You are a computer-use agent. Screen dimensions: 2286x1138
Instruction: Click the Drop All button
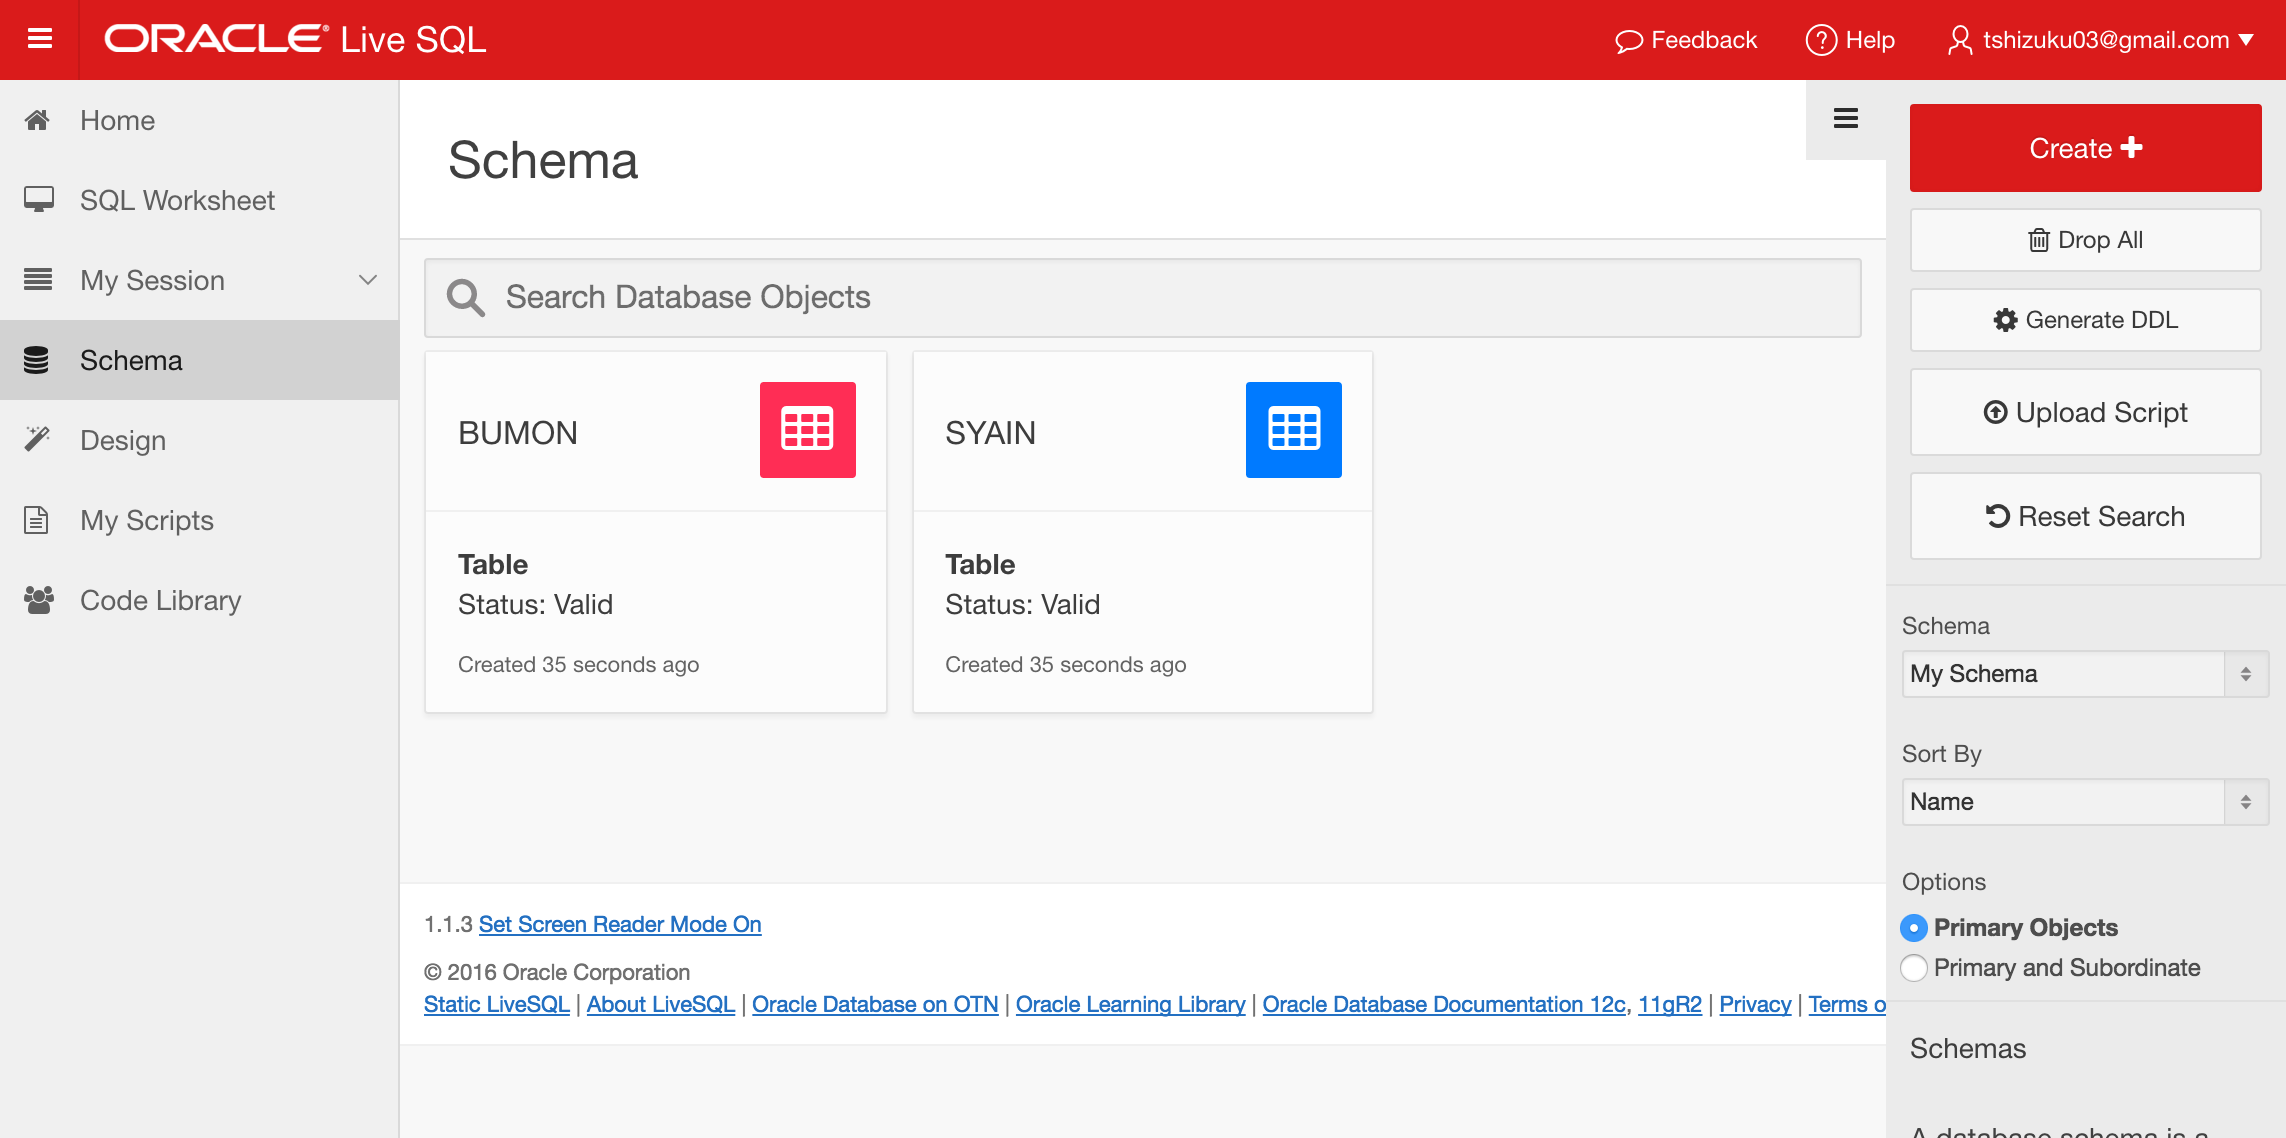[2084, 240]
